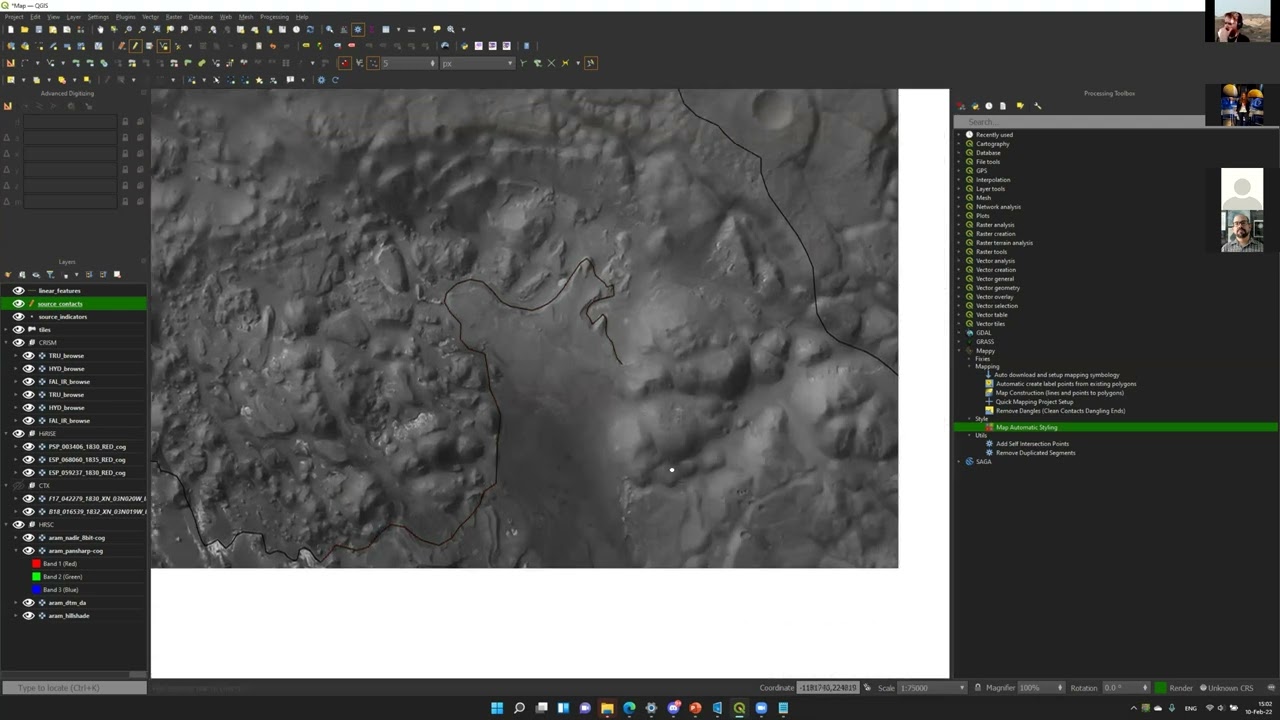Click the Save Project icon
The image size is (1280, 720).
point(38,30)
